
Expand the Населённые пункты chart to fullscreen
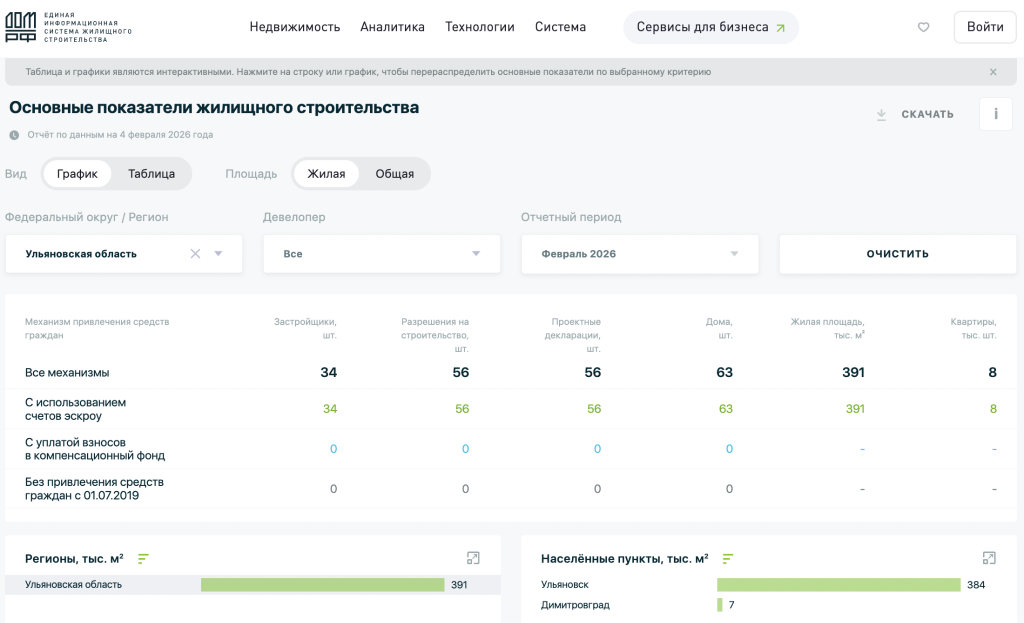989,558
